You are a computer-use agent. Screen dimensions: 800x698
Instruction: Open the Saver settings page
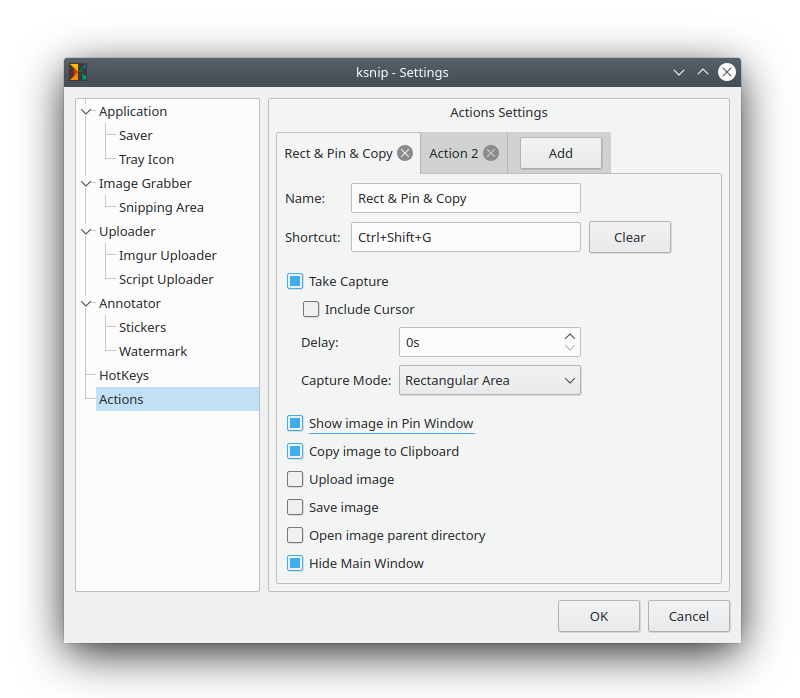tap(136, 135)
